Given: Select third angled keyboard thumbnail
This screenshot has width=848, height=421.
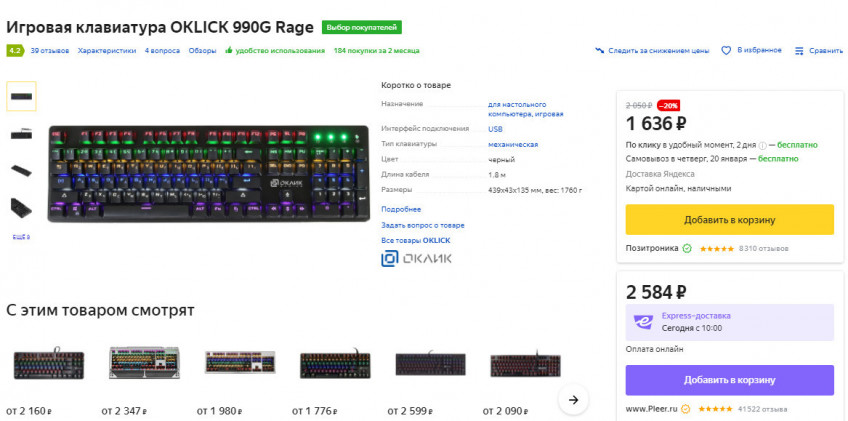Looking at the screenshot, I should point(21,171).
